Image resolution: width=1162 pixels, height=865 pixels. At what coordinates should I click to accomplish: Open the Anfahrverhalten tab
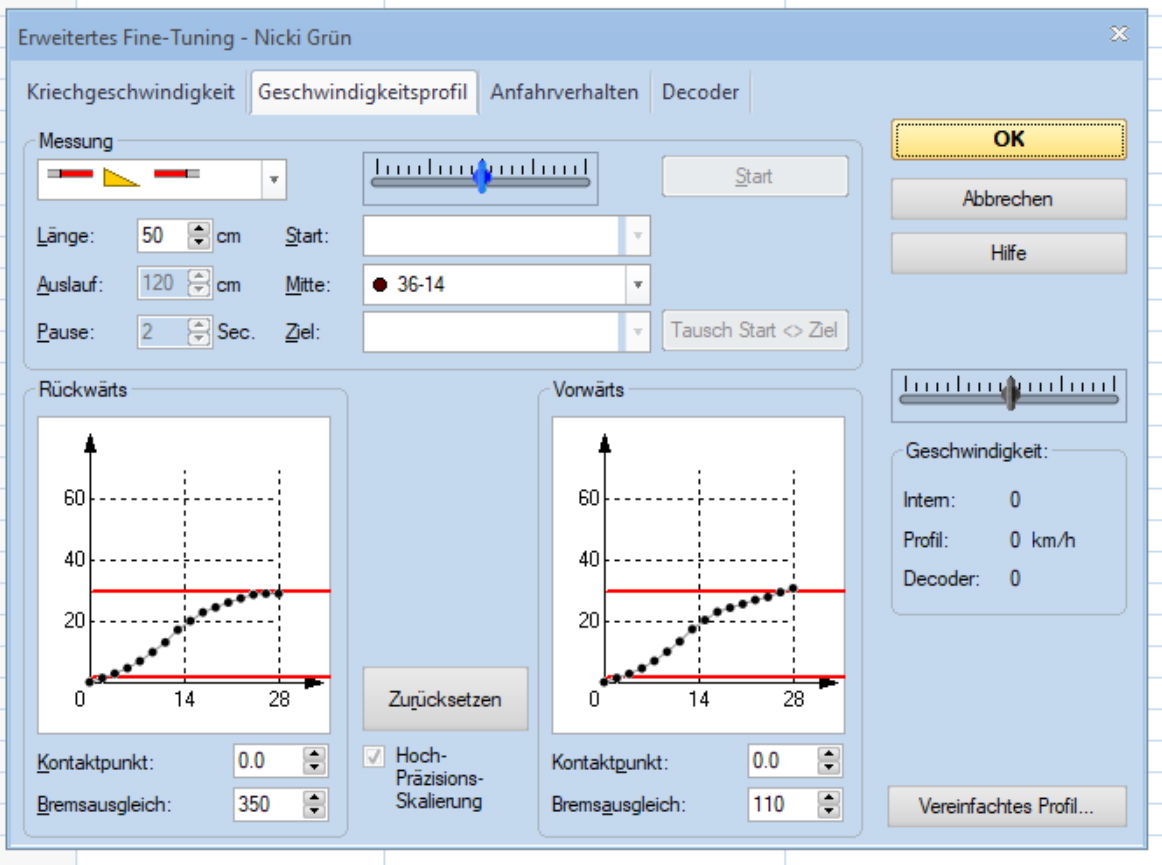coord(564,92)
